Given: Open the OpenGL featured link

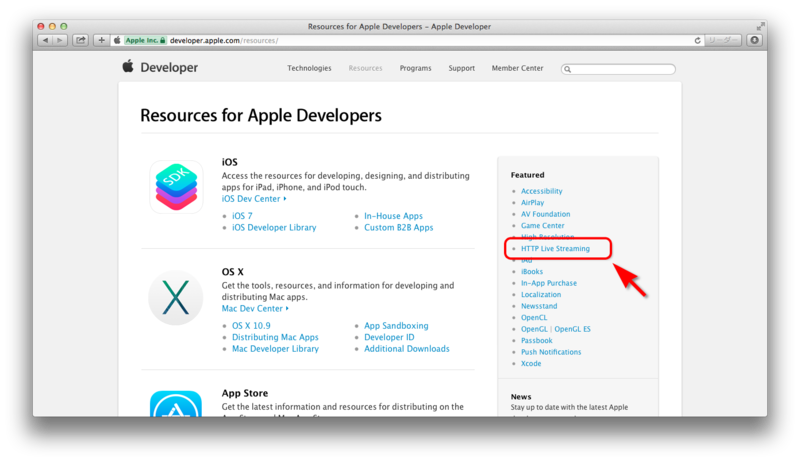Looking at the screenshot, I should 534,329.
